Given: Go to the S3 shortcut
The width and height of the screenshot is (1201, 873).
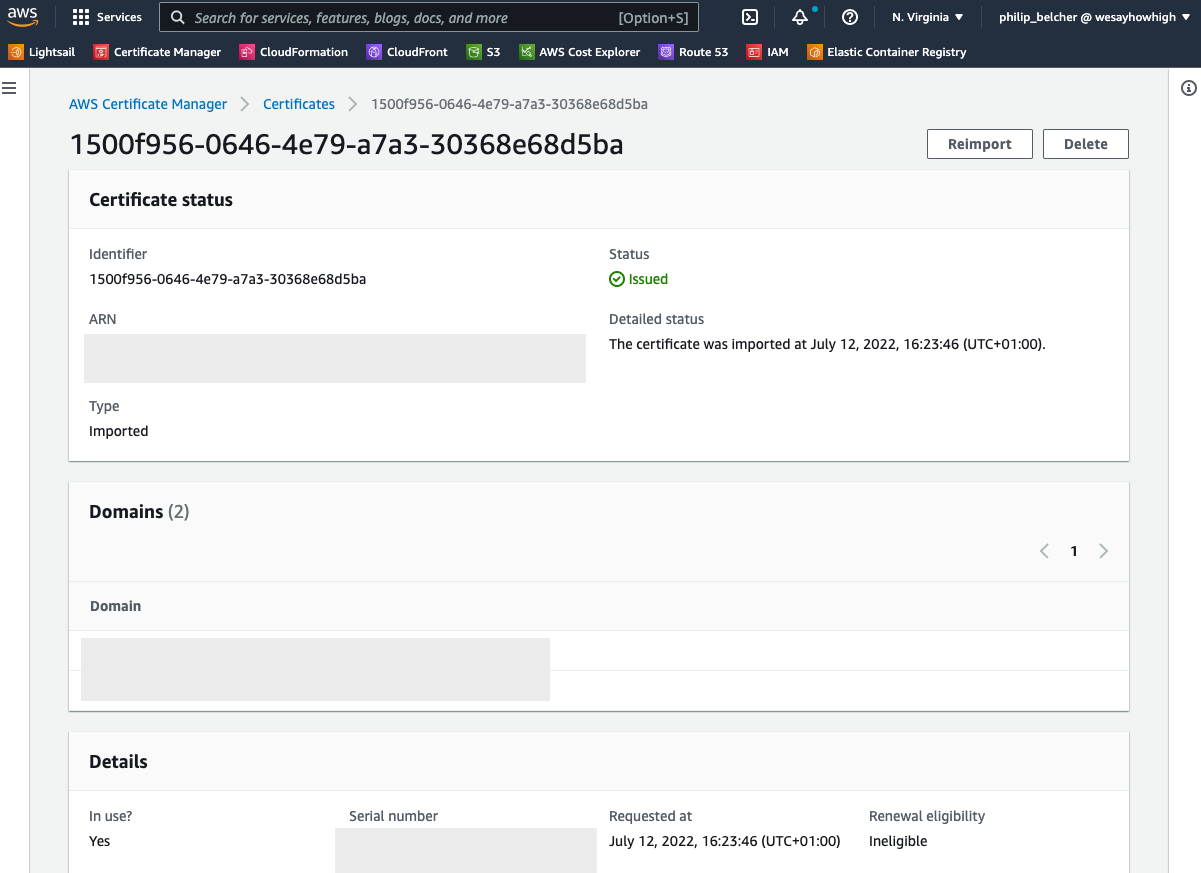Looking at the screenshot, I should coord(483,52).
